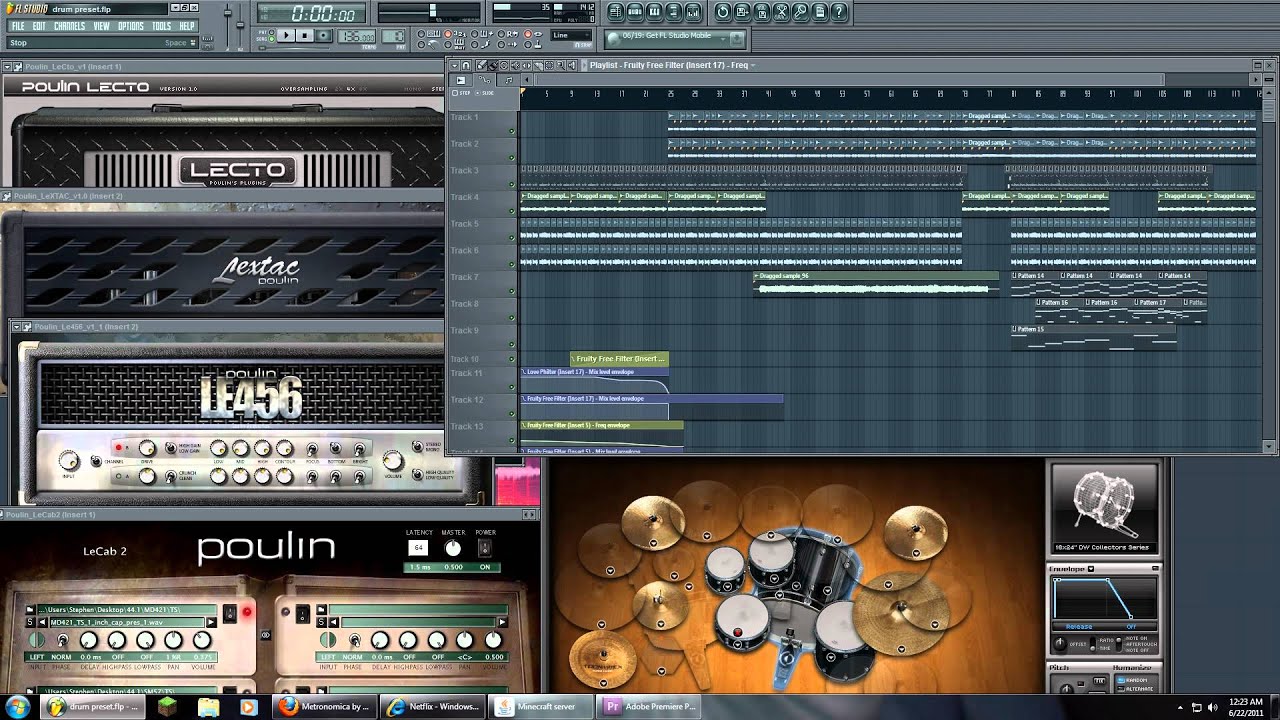Click the playback speaker tool in Playlist toolbar
Image resolution: width=1280 pixels, height=720 pixels.
pyautogui.click(x=572, y=65)
